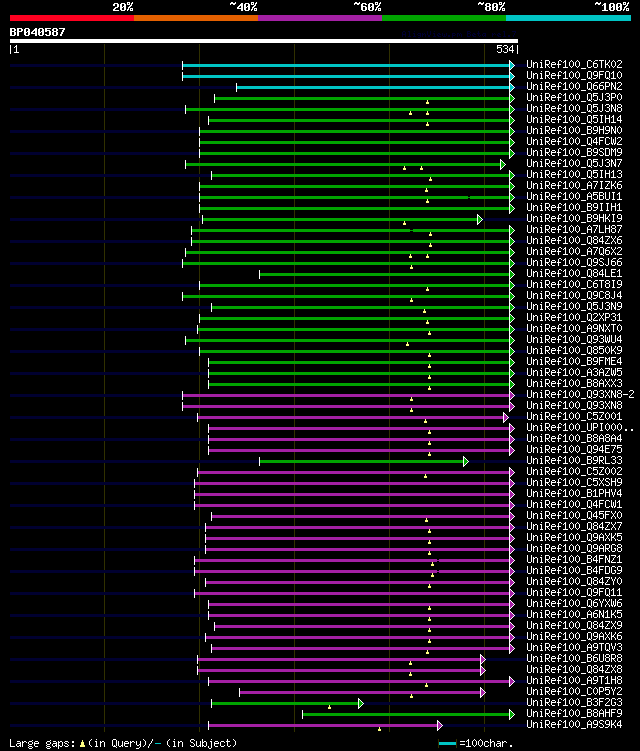Image resolution: width=640 pixels, height=751 pixels.
Task: Open the truncated UniRef100_UPI000.. hit
Action: (580, 428)
